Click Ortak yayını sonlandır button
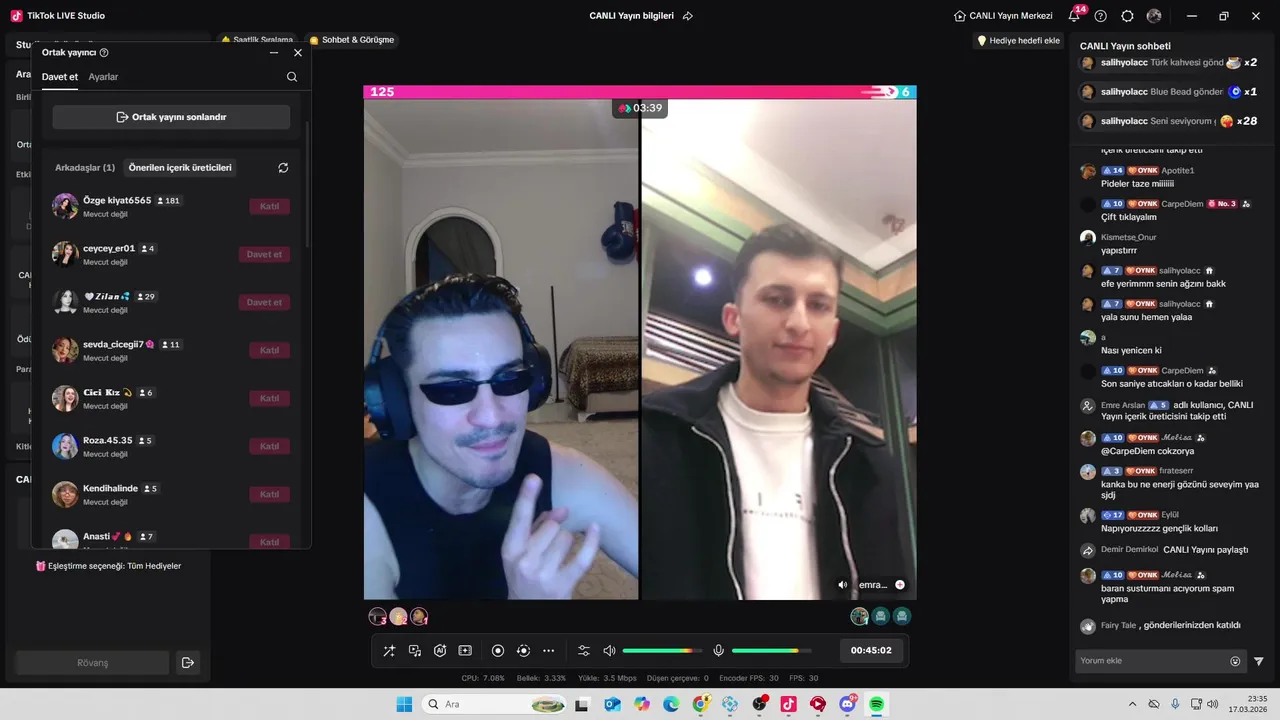 (171, 117)
